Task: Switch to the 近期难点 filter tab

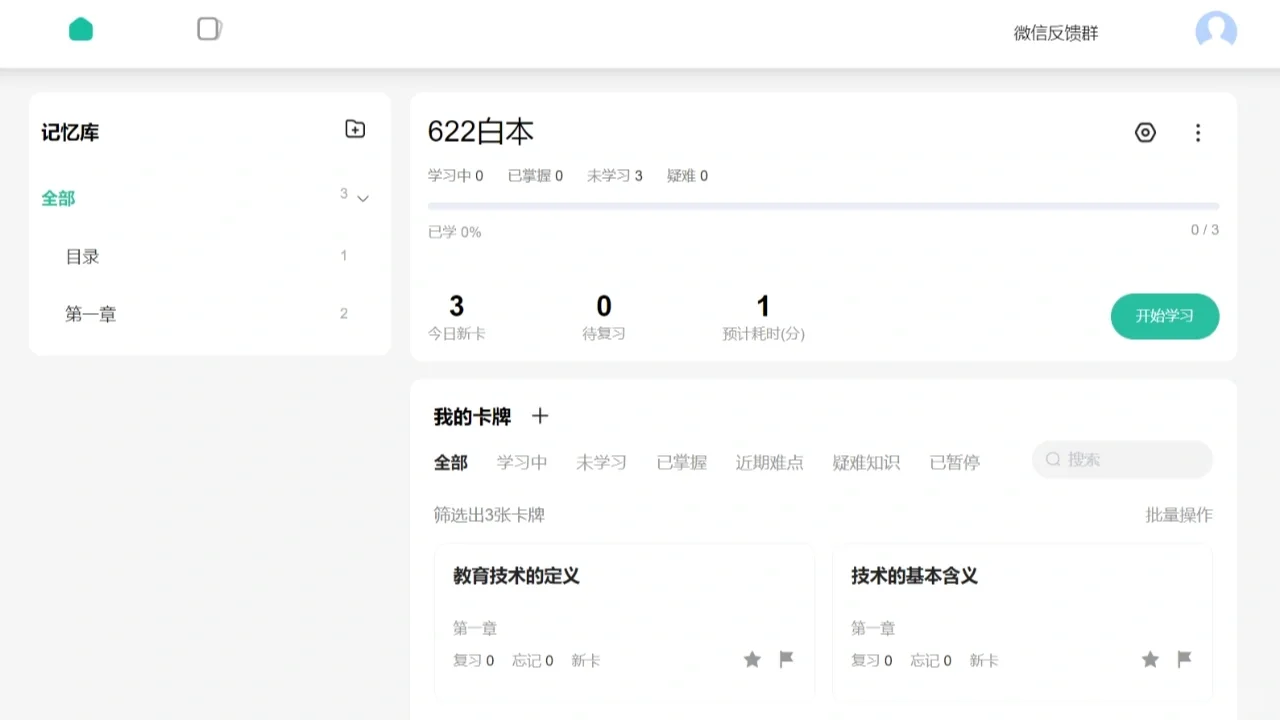Action: [769, 462]
